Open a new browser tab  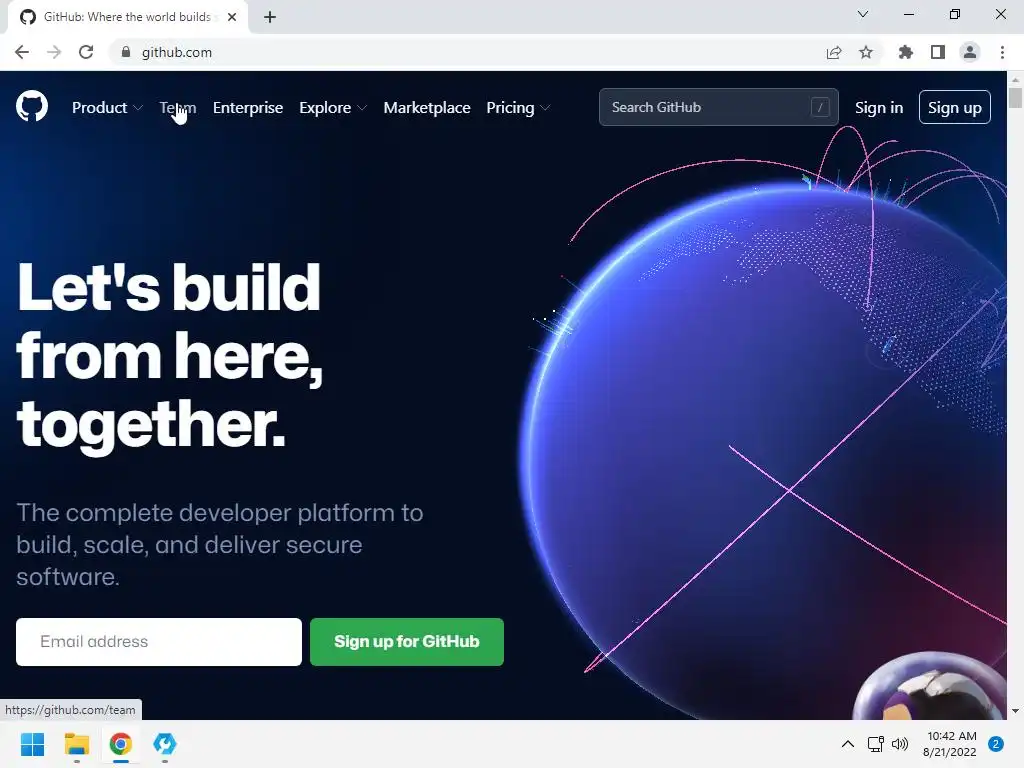(x=270, y=17)
